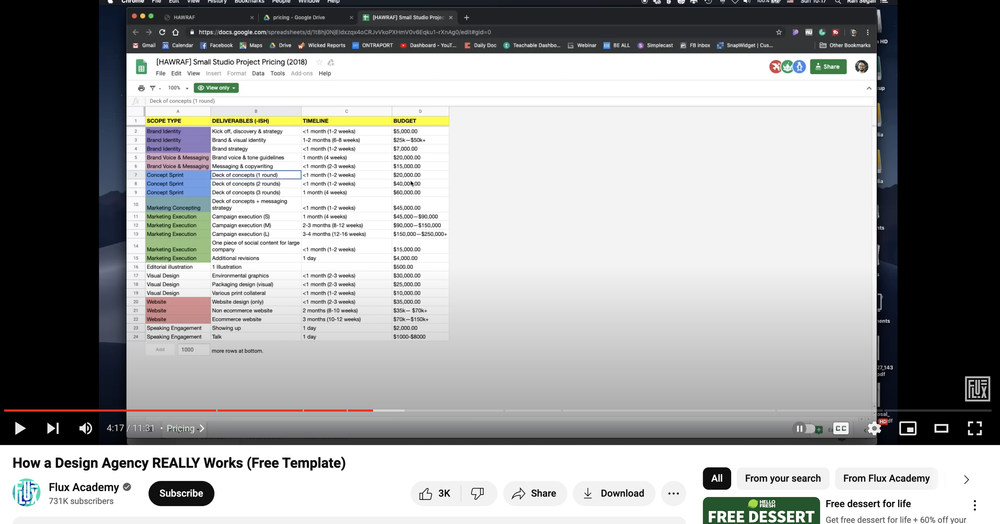Image resolution: width=1000 pixels, height=524 pixels.
Task: Enter full screen mode
Action: 974,428
